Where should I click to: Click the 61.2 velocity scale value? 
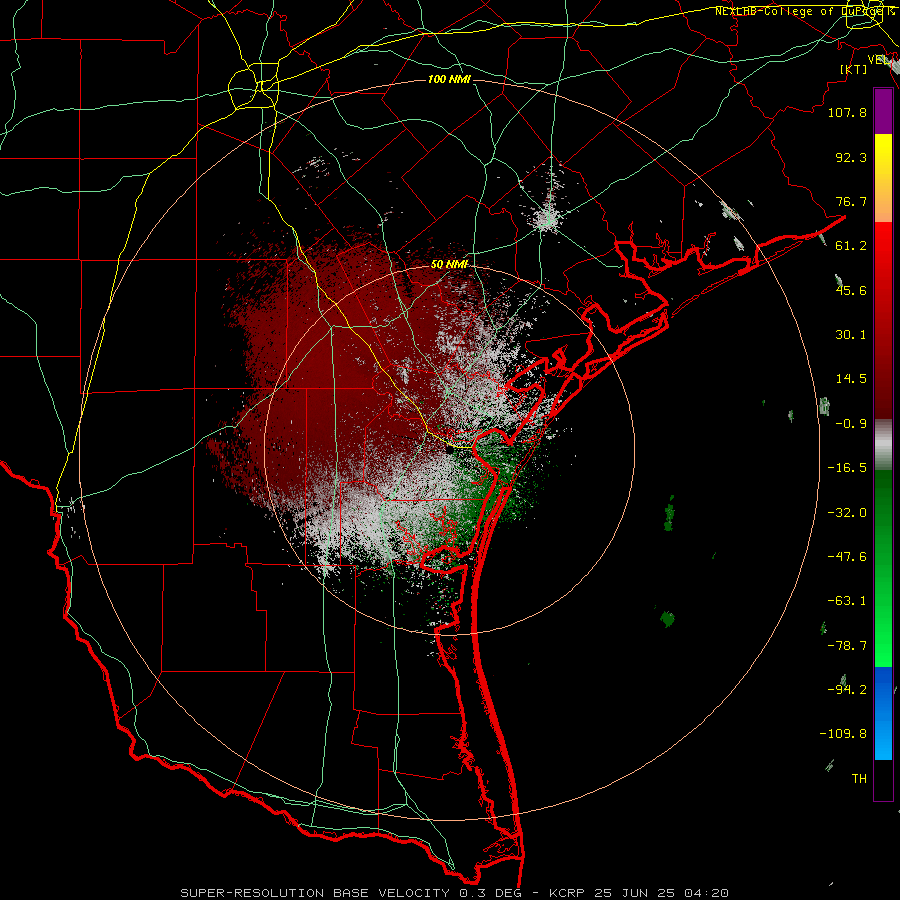pos(851,246)
